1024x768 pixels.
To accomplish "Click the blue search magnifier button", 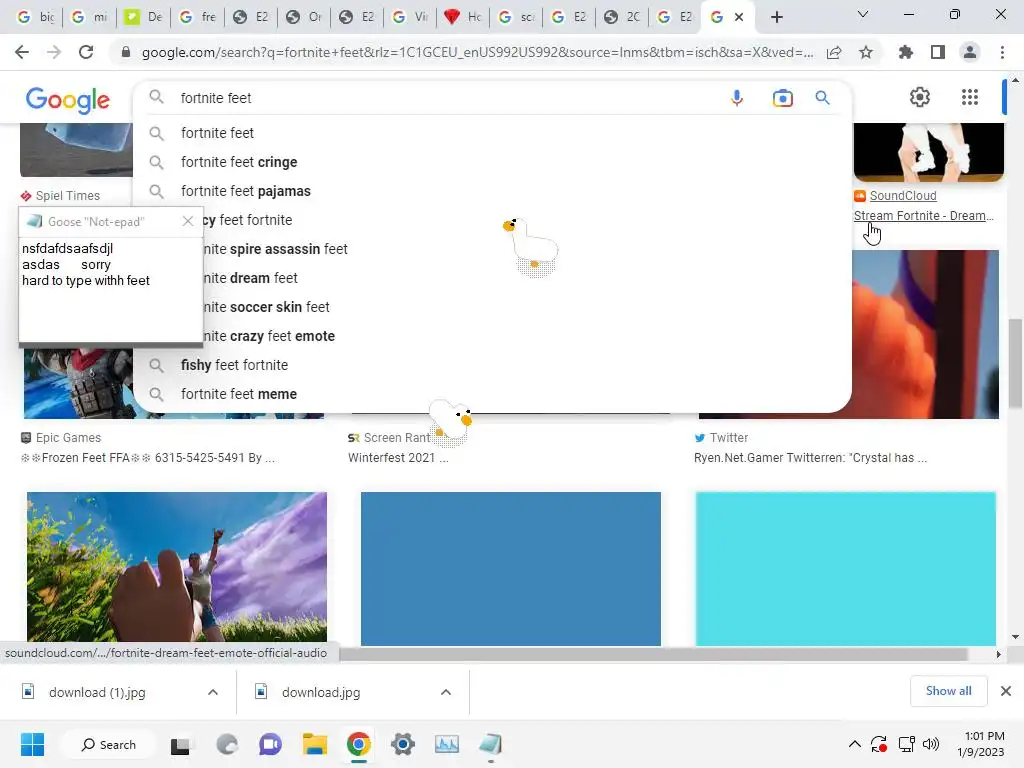I will [822, 98].
